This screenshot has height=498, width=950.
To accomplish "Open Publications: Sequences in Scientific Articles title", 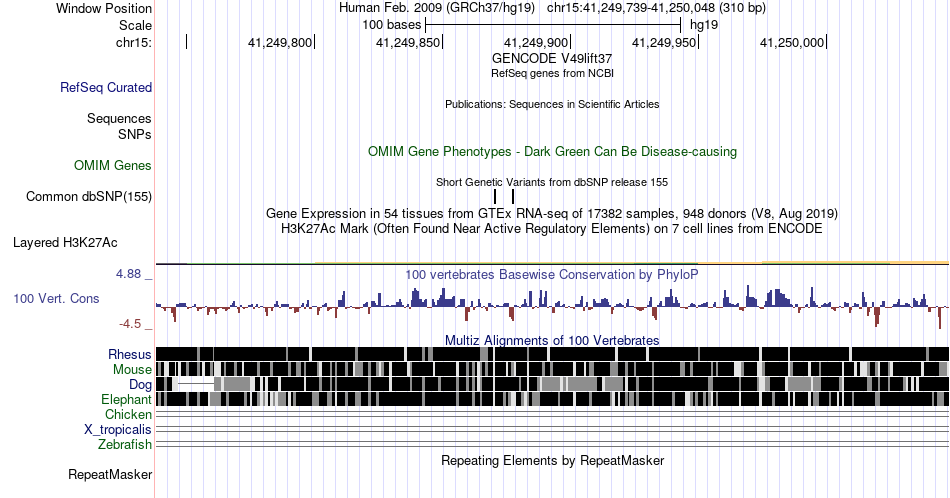I will pyautogui.click(x=552, y=104).
